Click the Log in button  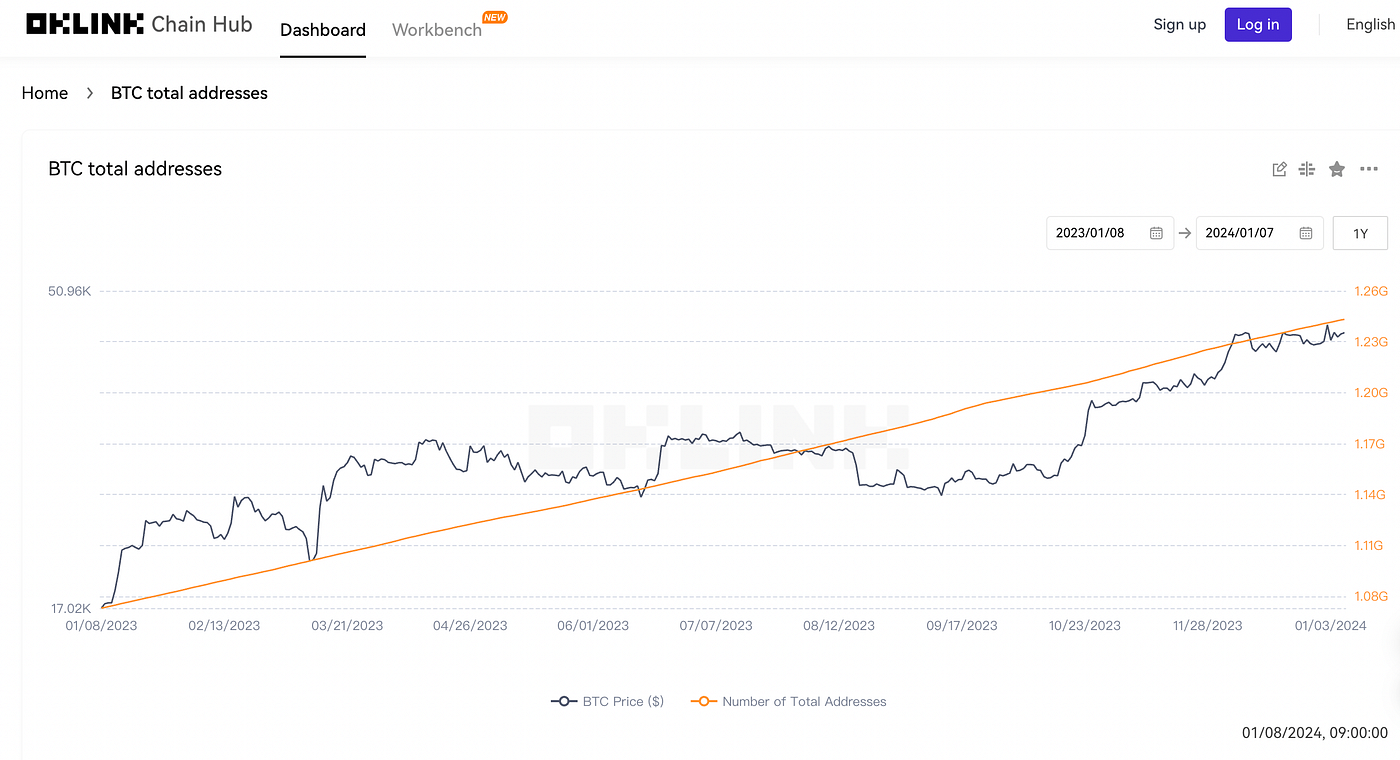coord(1257,24)
